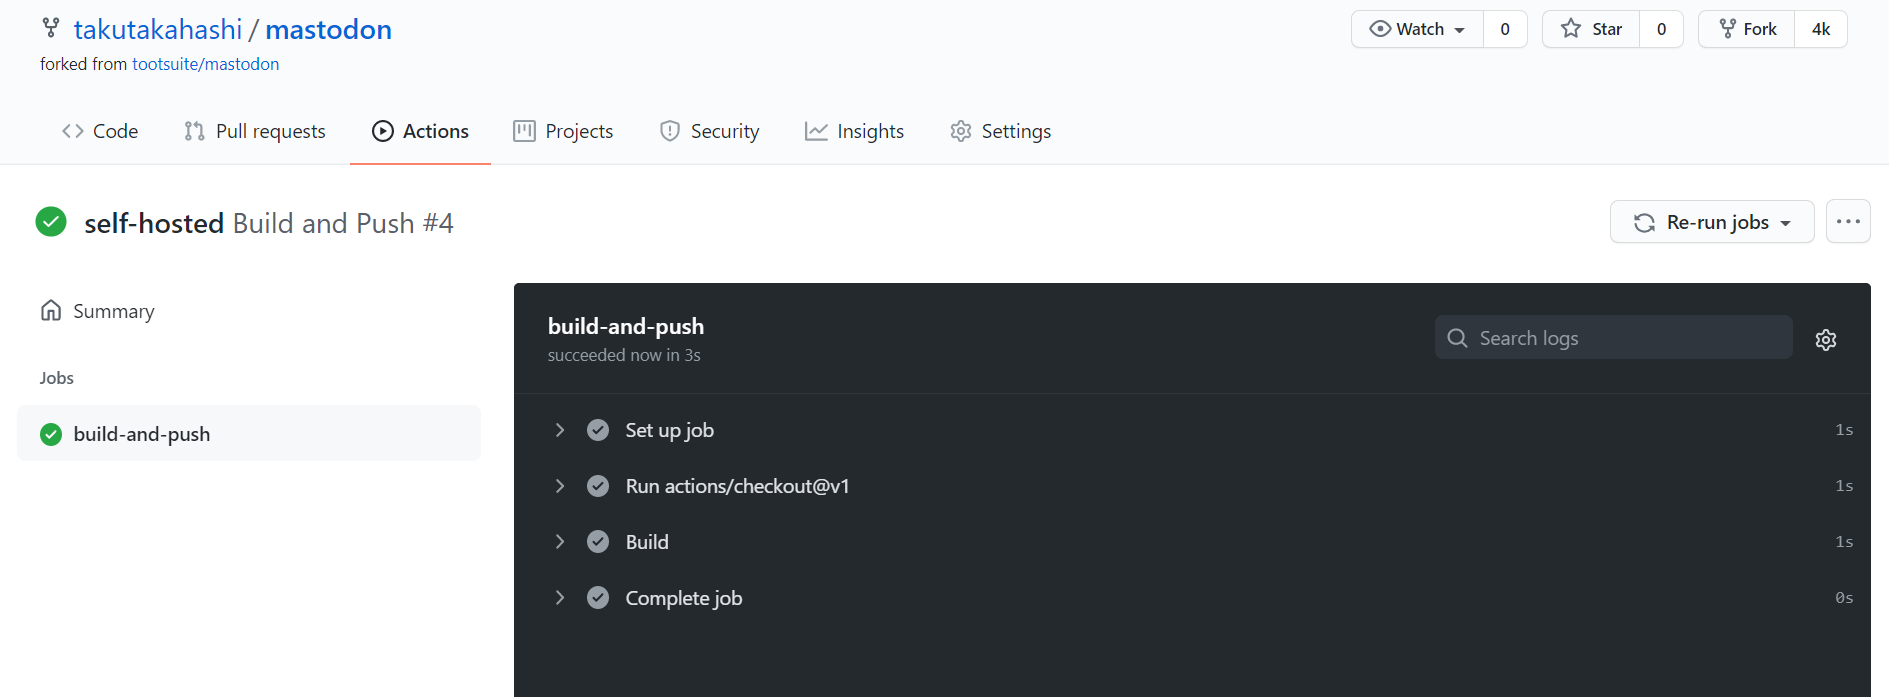Screen dimensions: 1889x697
Task: Click the Search logs input field
Action: pos(1613,338)
